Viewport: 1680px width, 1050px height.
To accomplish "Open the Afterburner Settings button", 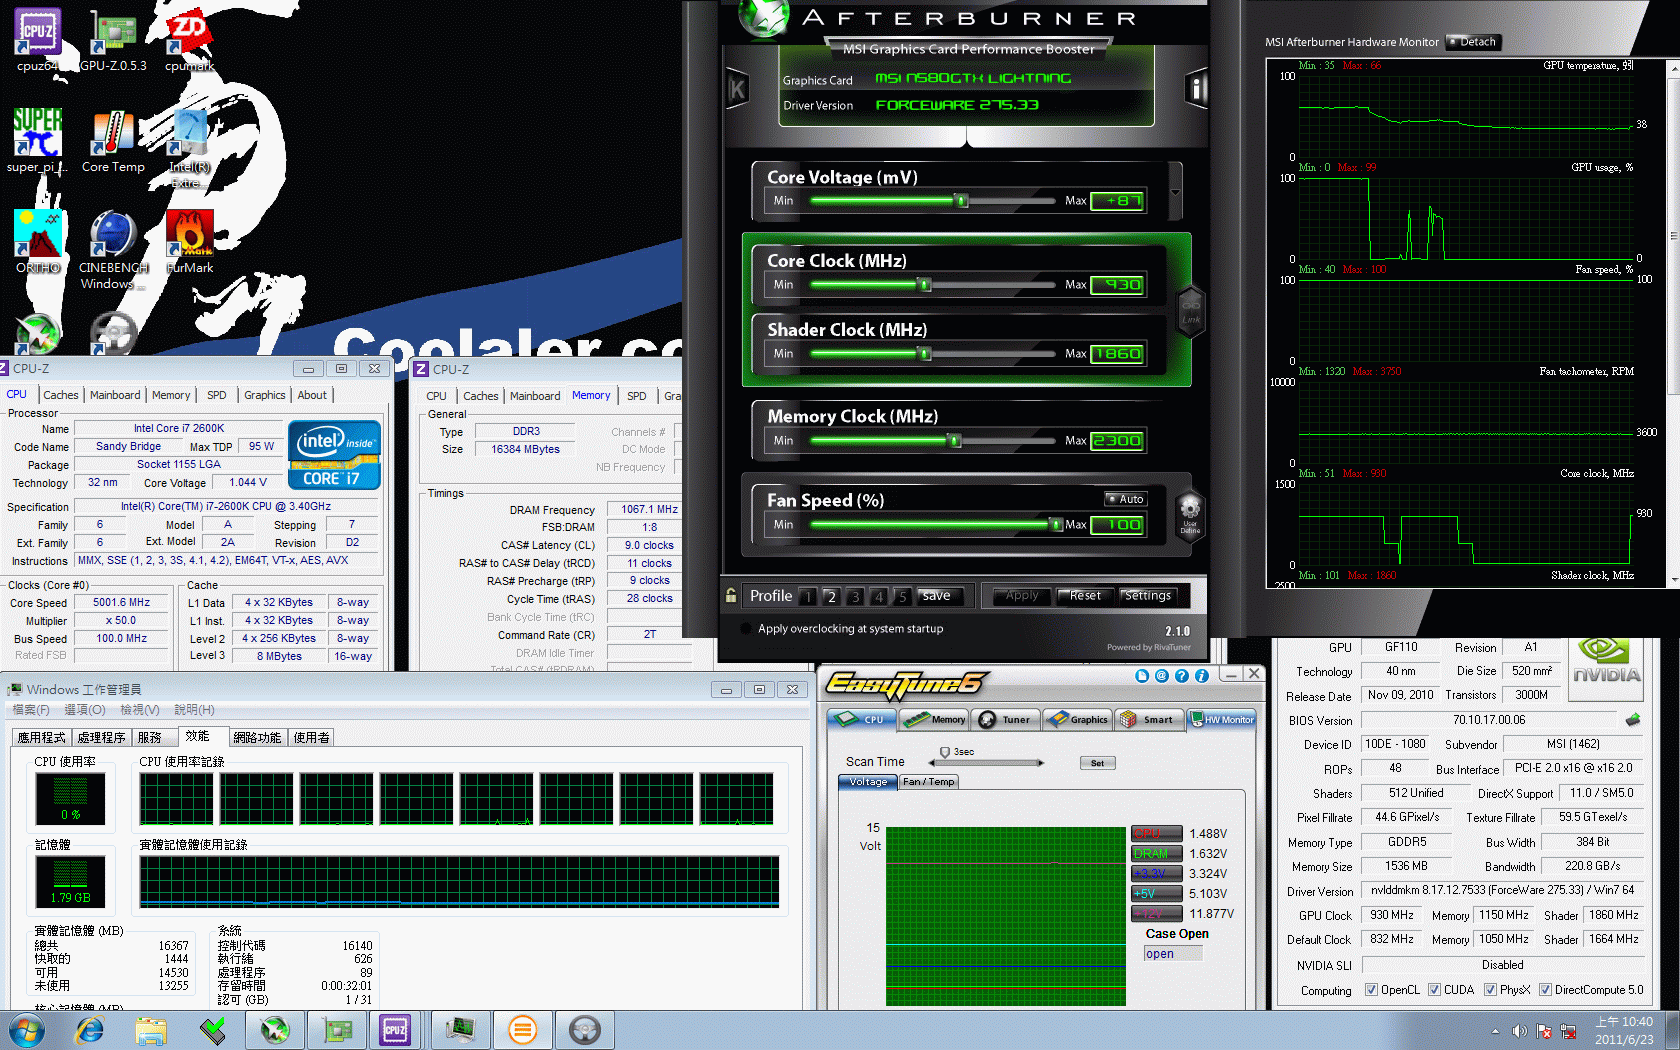I will click(x=1147, y=596).
